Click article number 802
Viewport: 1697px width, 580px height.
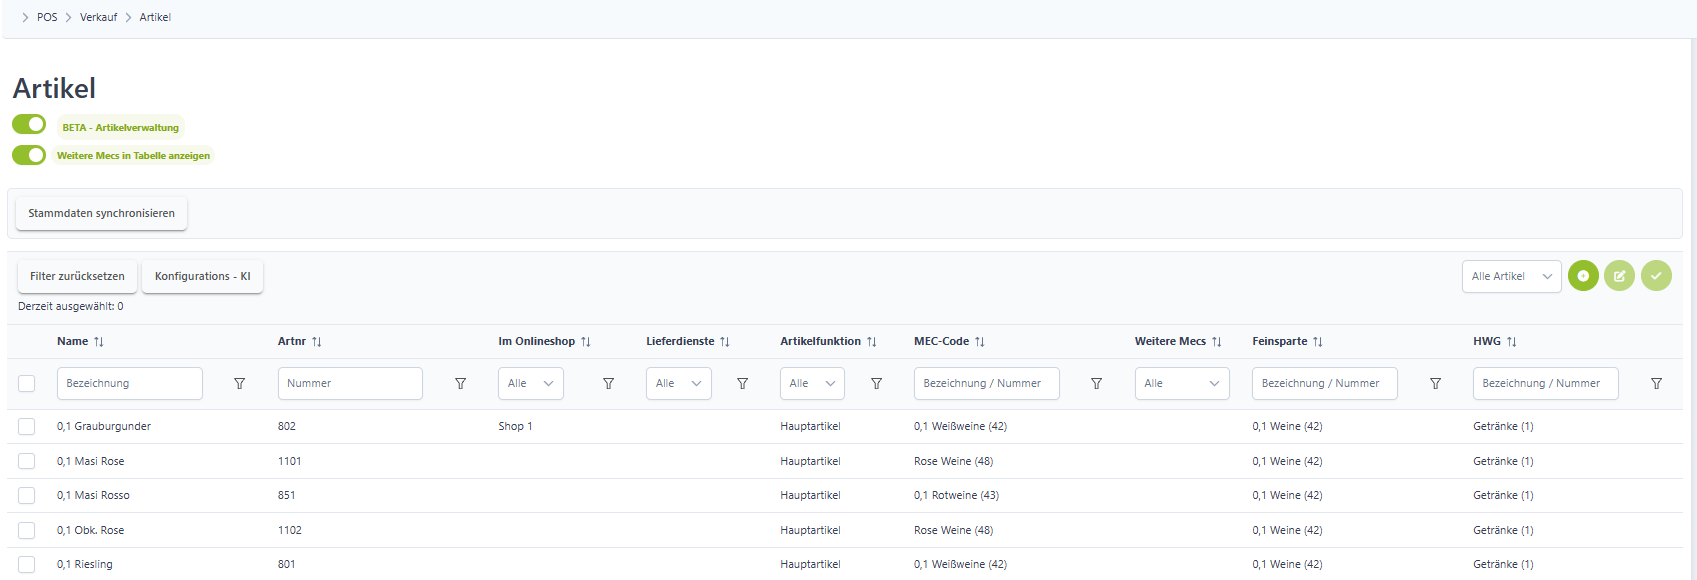click(286, 427)
